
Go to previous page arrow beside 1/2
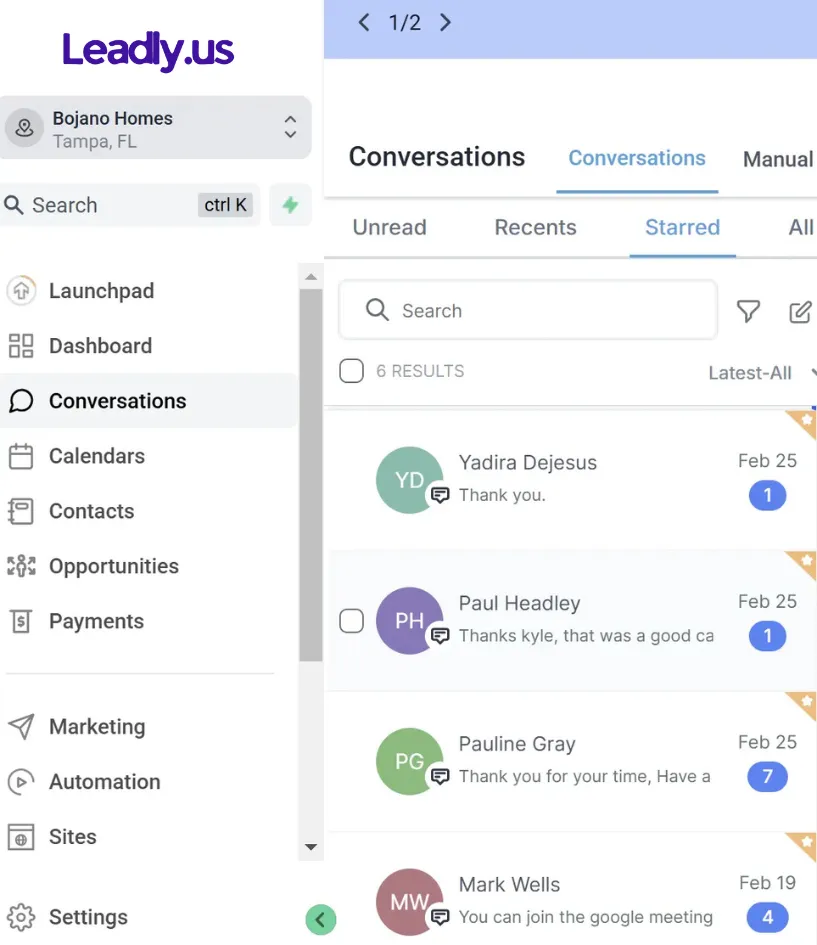(x=364, y=23)
